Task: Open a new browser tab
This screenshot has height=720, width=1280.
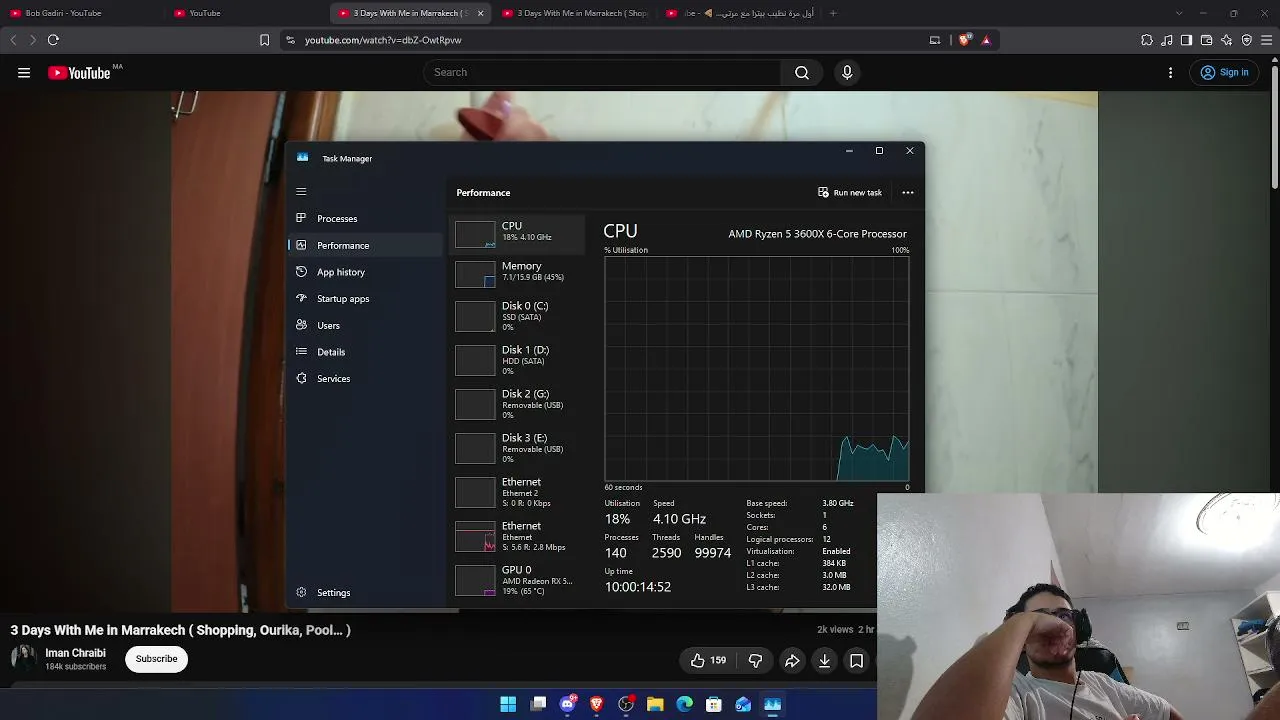Action: [833, 13]
